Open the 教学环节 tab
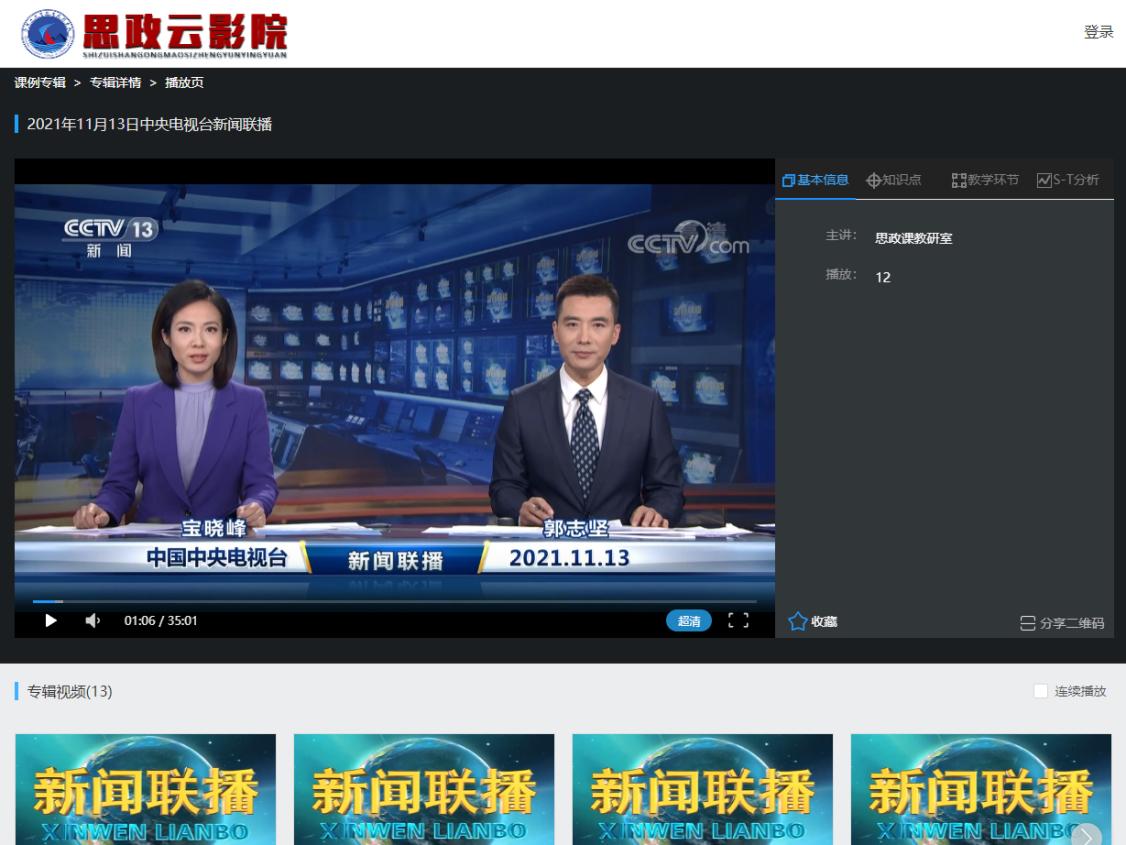Image resolution: width=1126 pixels, height=845 pixels. 985,179
